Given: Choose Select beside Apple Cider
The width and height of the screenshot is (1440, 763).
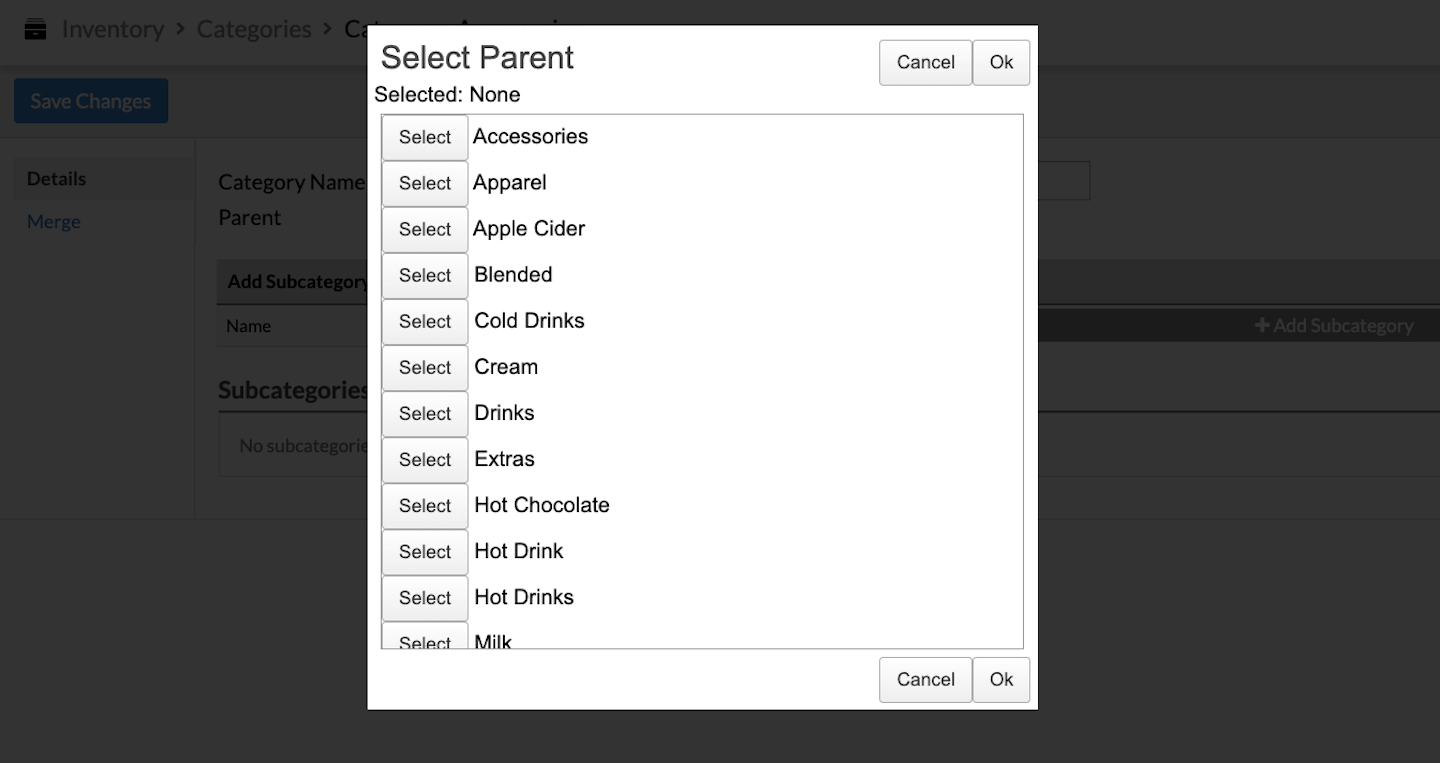Looking at the screenshot, I should [425, 229].
